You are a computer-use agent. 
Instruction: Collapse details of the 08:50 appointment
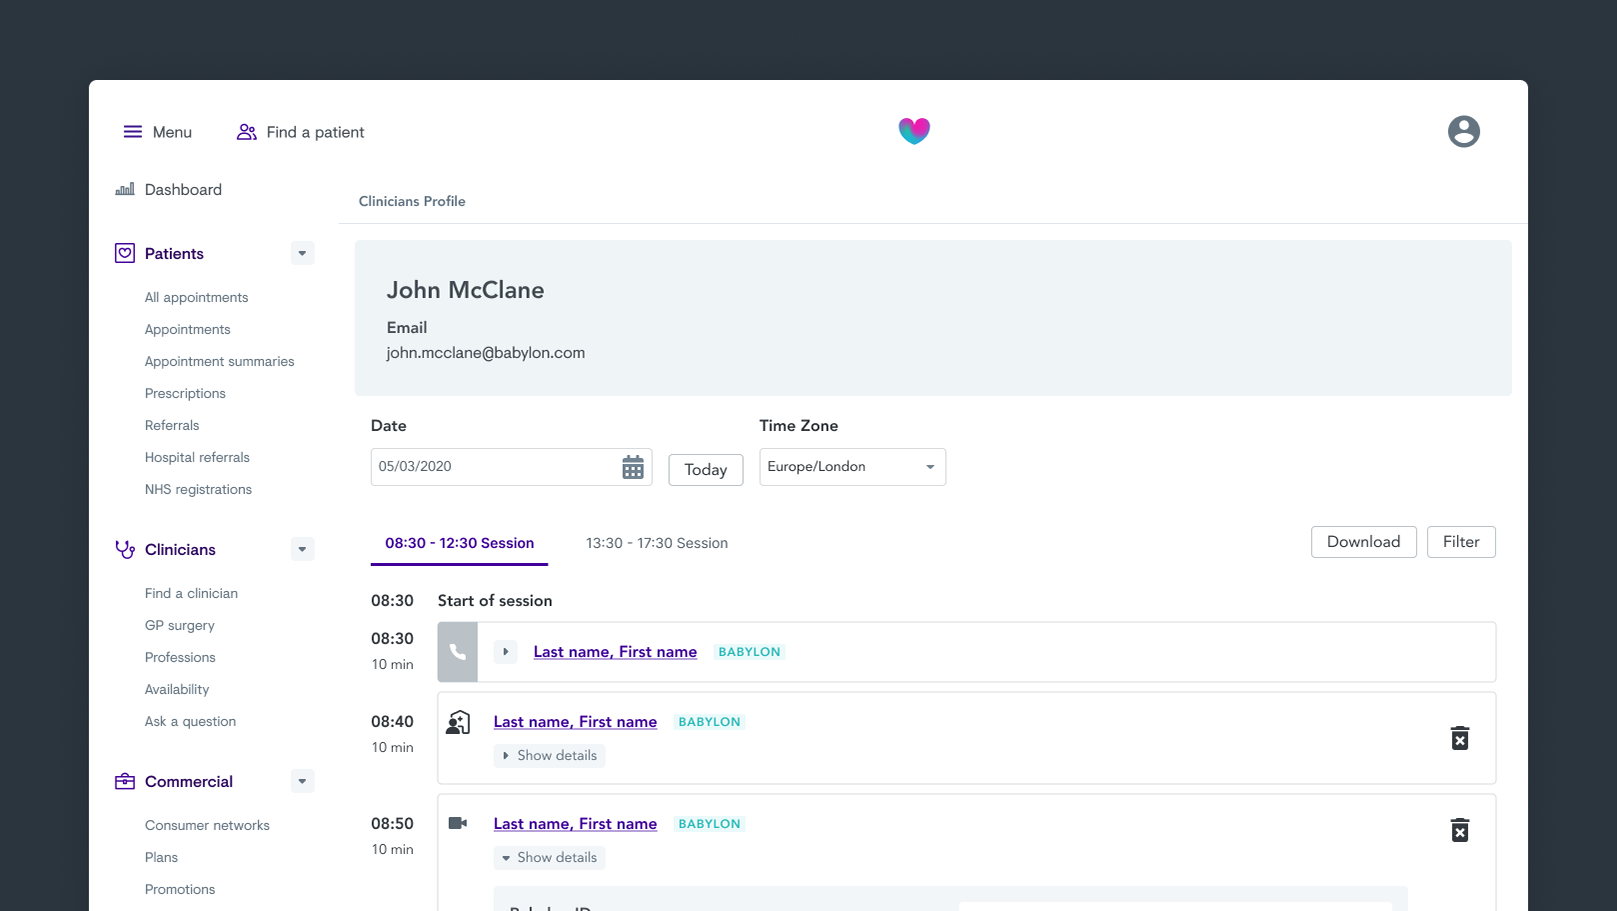[x=549, y=858]
